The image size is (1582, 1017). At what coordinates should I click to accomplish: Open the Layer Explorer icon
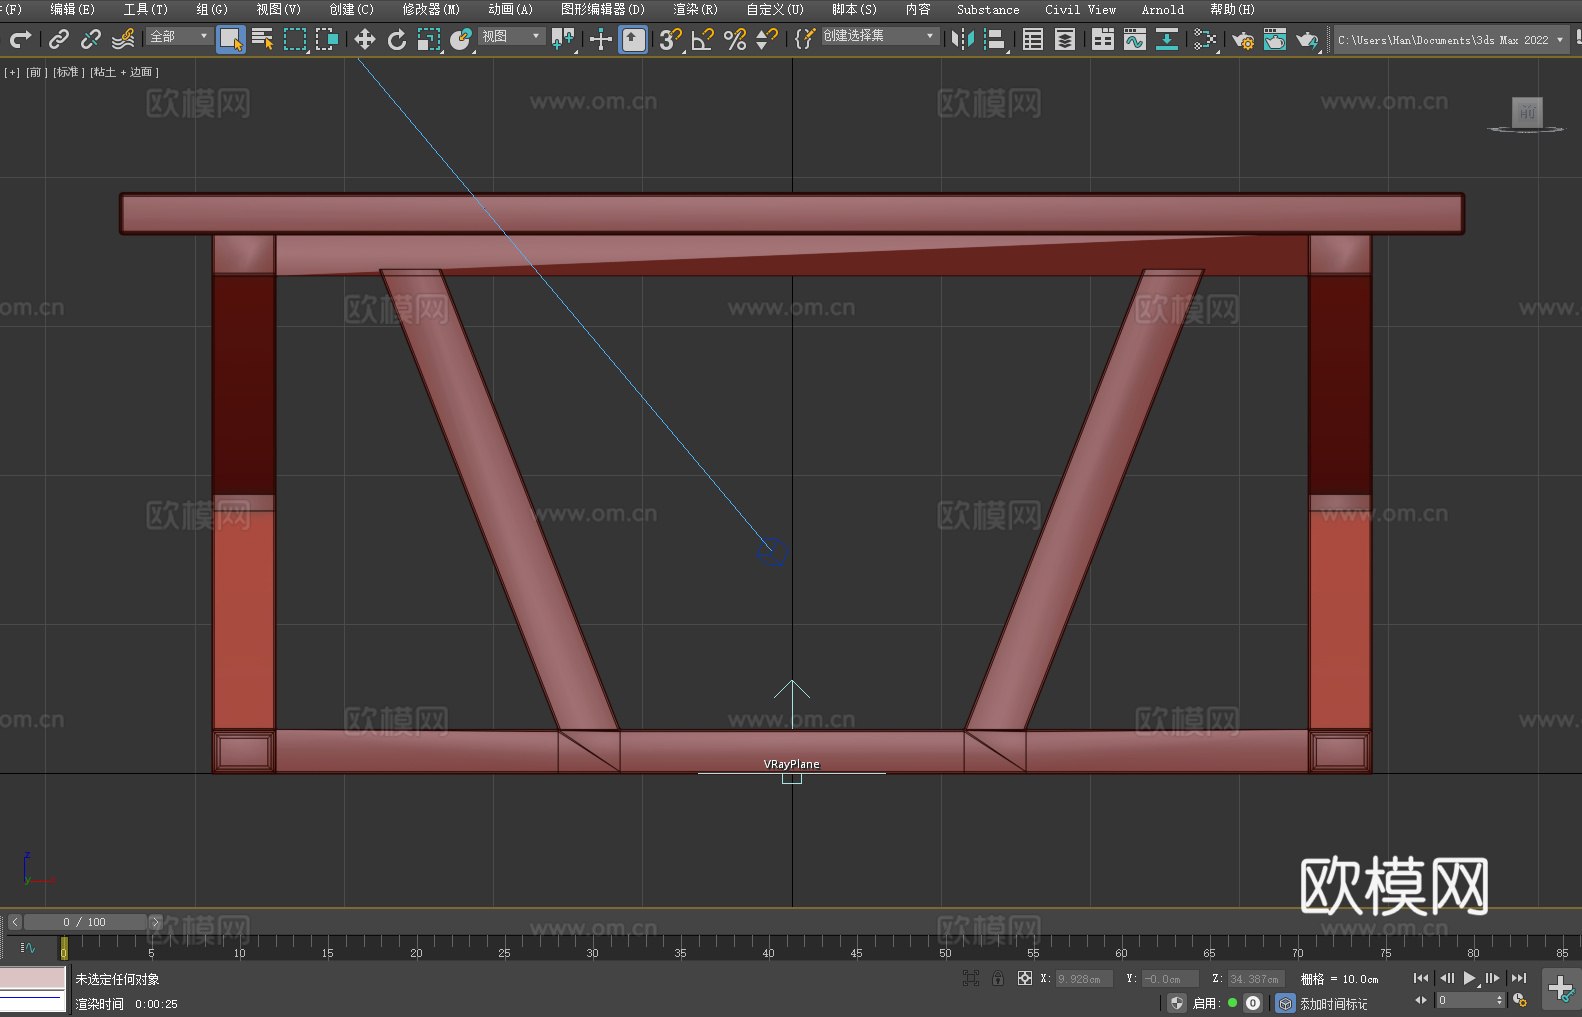click(1065, 39)
